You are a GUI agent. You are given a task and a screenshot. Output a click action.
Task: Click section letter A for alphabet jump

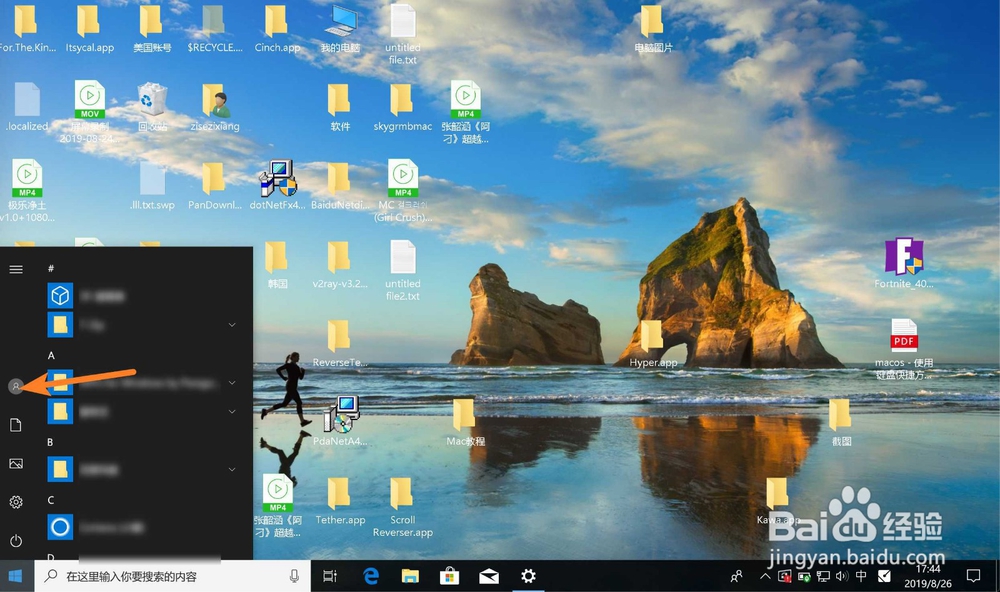tap(51, 355)
